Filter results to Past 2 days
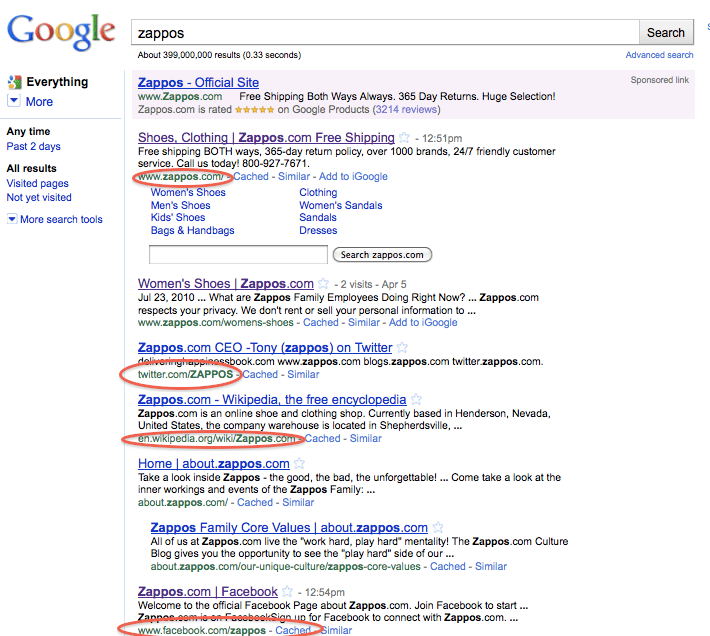 tap(33, 147)
